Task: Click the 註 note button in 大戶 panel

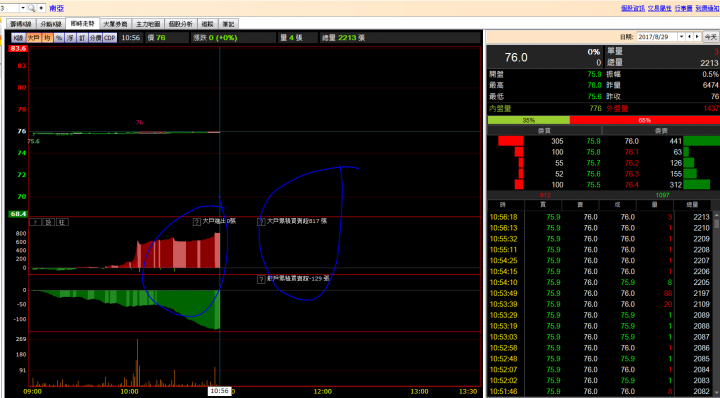Action: [62, 222]
